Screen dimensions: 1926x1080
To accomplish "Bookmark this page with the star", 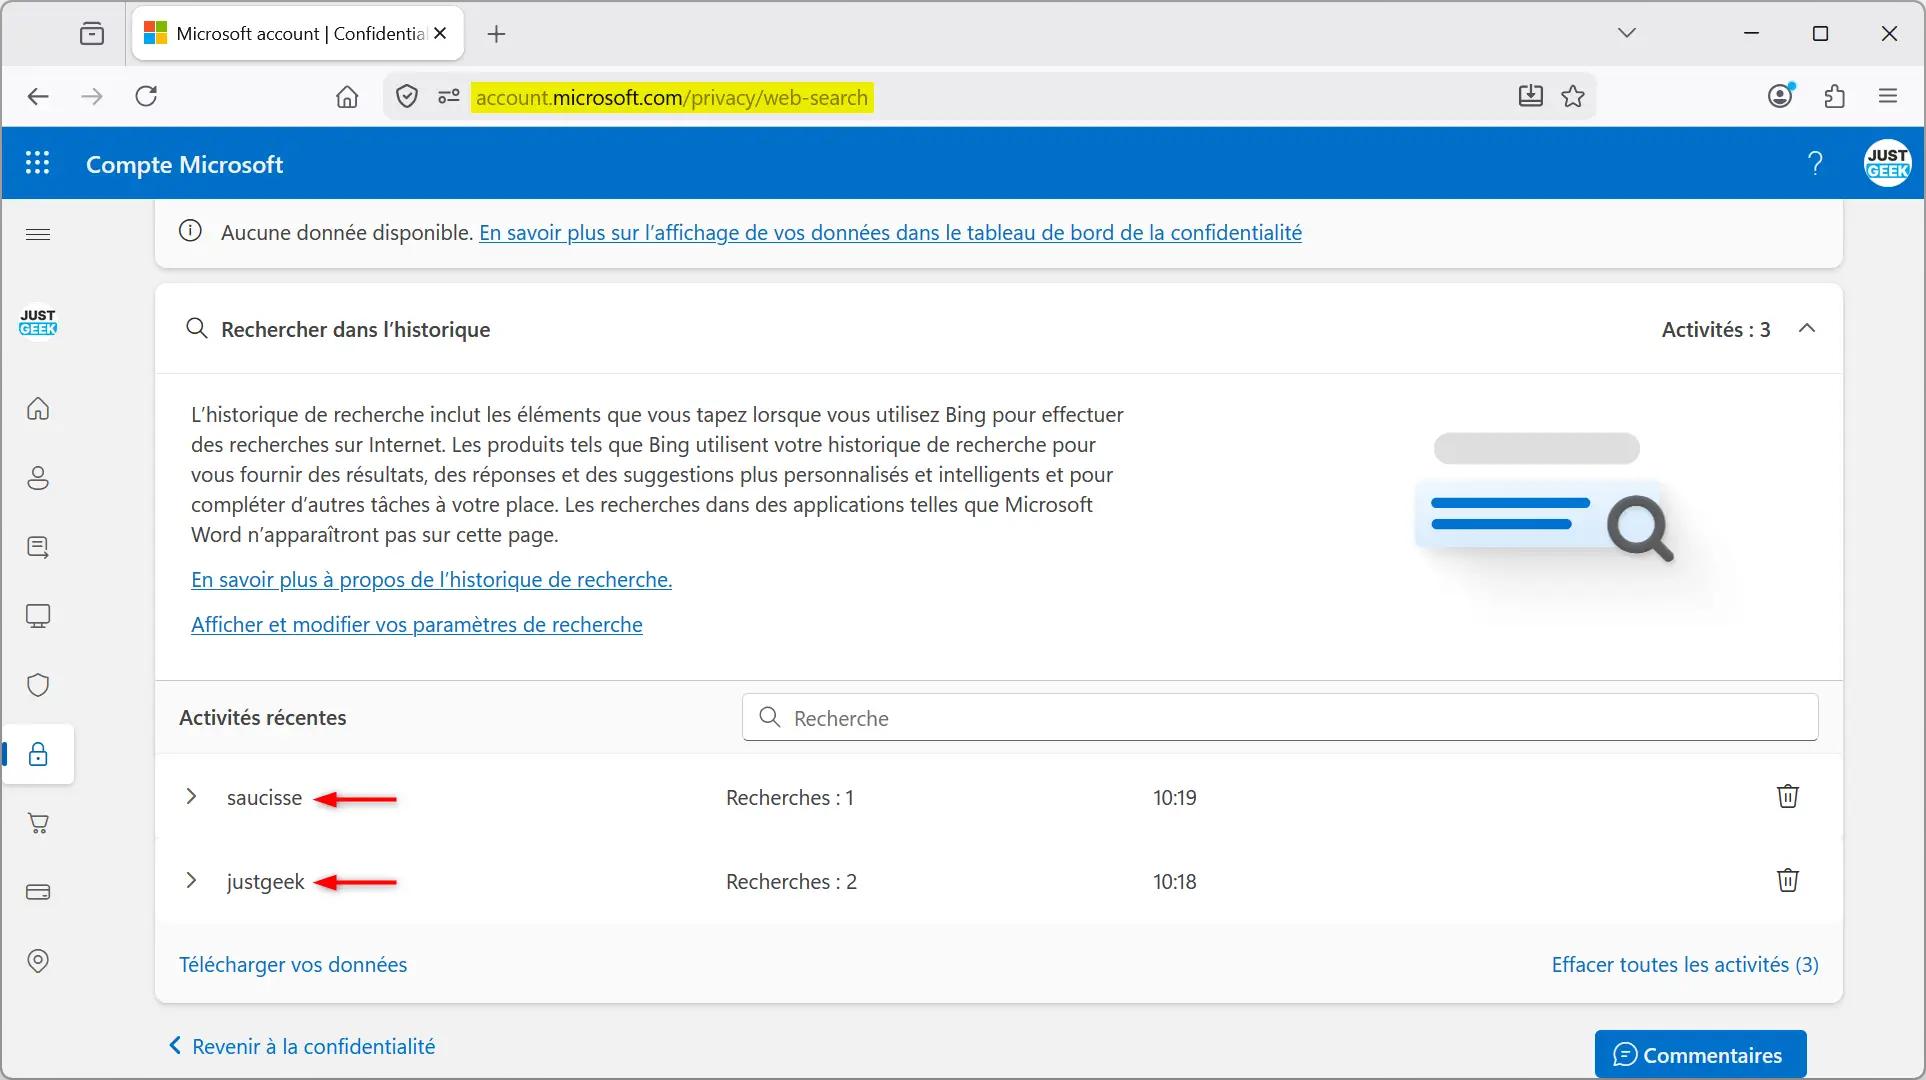I will pos(1573,97).
